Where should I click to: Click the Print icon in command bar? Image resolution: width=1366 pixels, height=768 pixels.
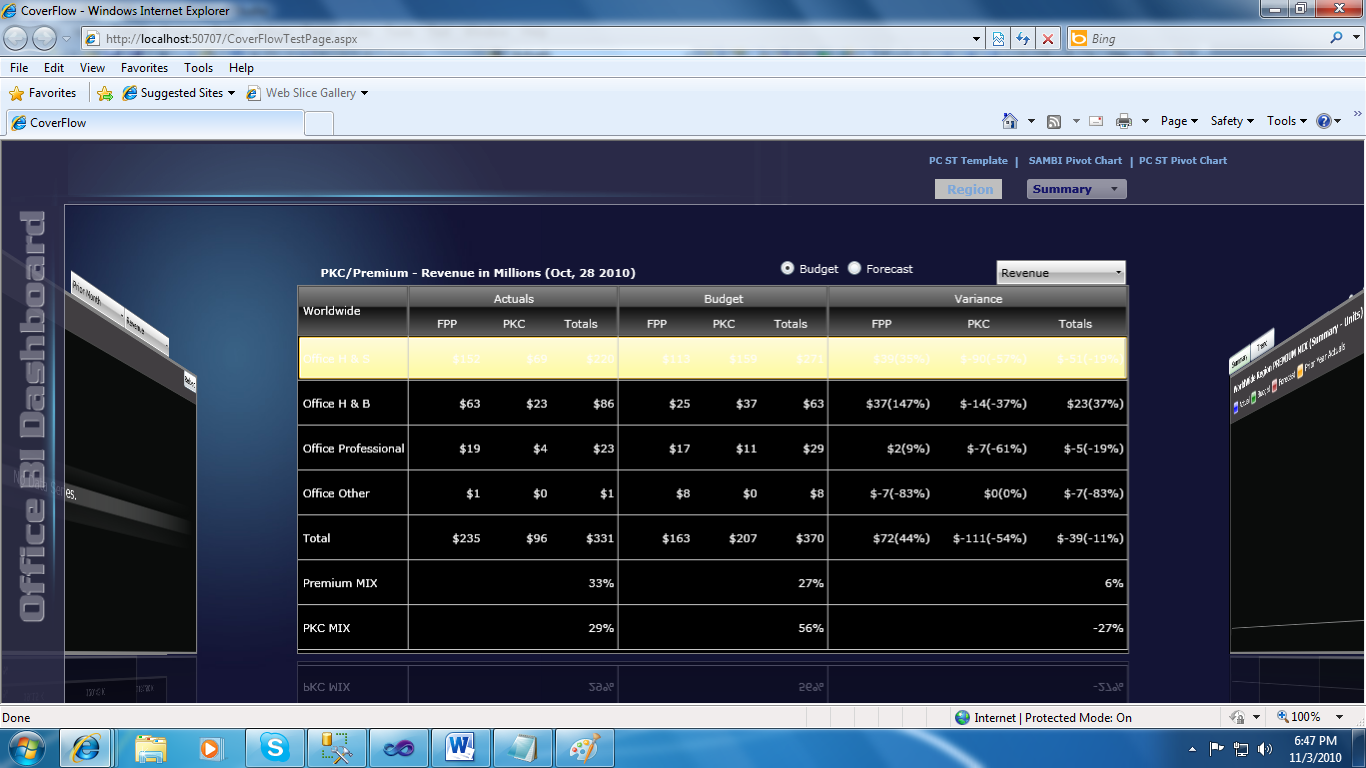(x=1124, y=121)
